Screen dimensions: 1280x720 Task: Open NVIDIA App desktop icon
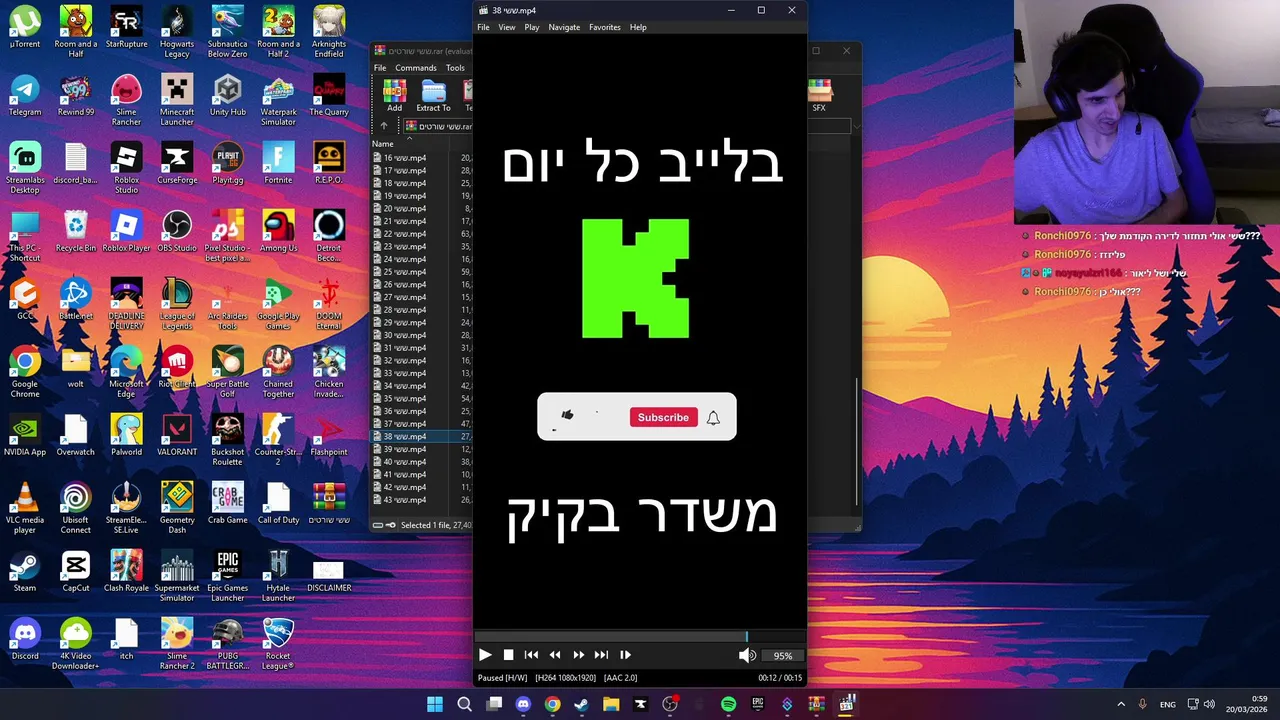pyautogui.click(x=25, y=435)
